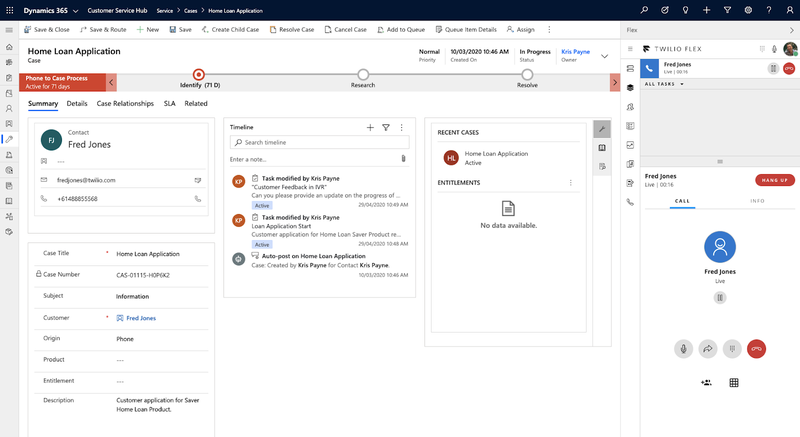This screenshot has height=437, width=800.
Task: Click the attachment paperclip in the note box
Action: [x=403, y=159]
